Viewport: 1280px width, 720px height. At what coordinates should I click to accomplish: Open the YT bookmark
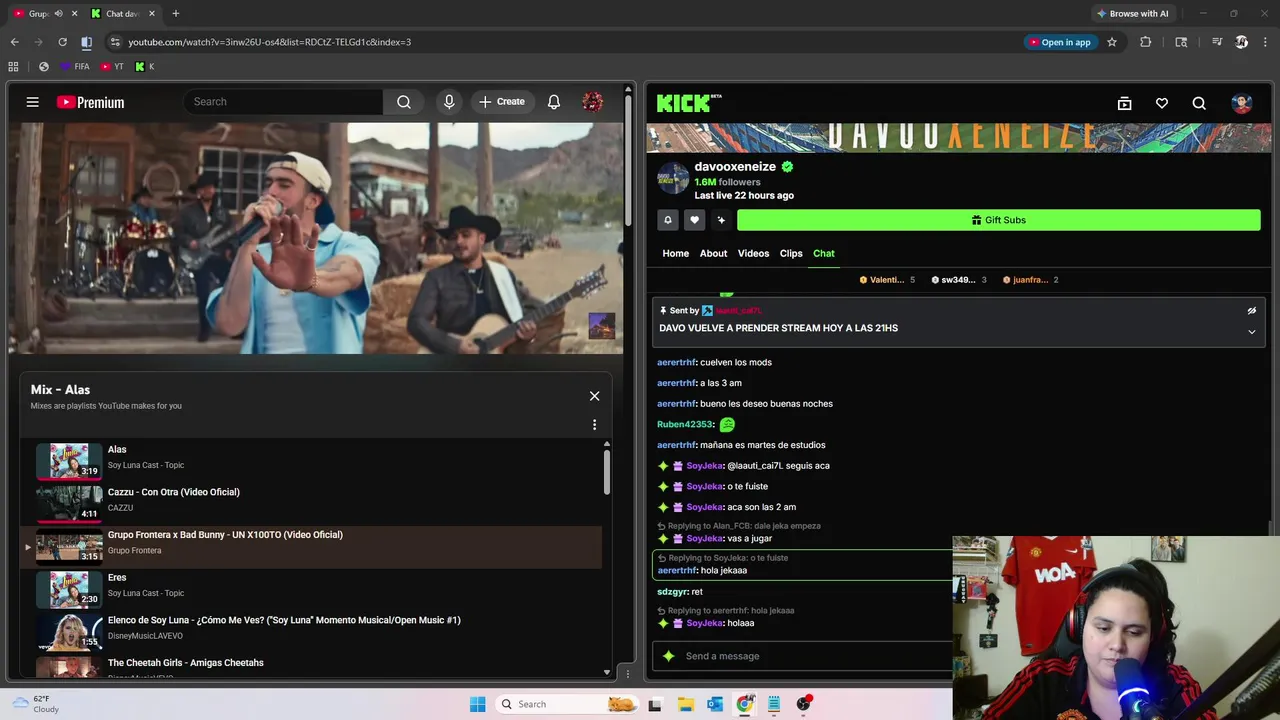click(x=112, y=67)
